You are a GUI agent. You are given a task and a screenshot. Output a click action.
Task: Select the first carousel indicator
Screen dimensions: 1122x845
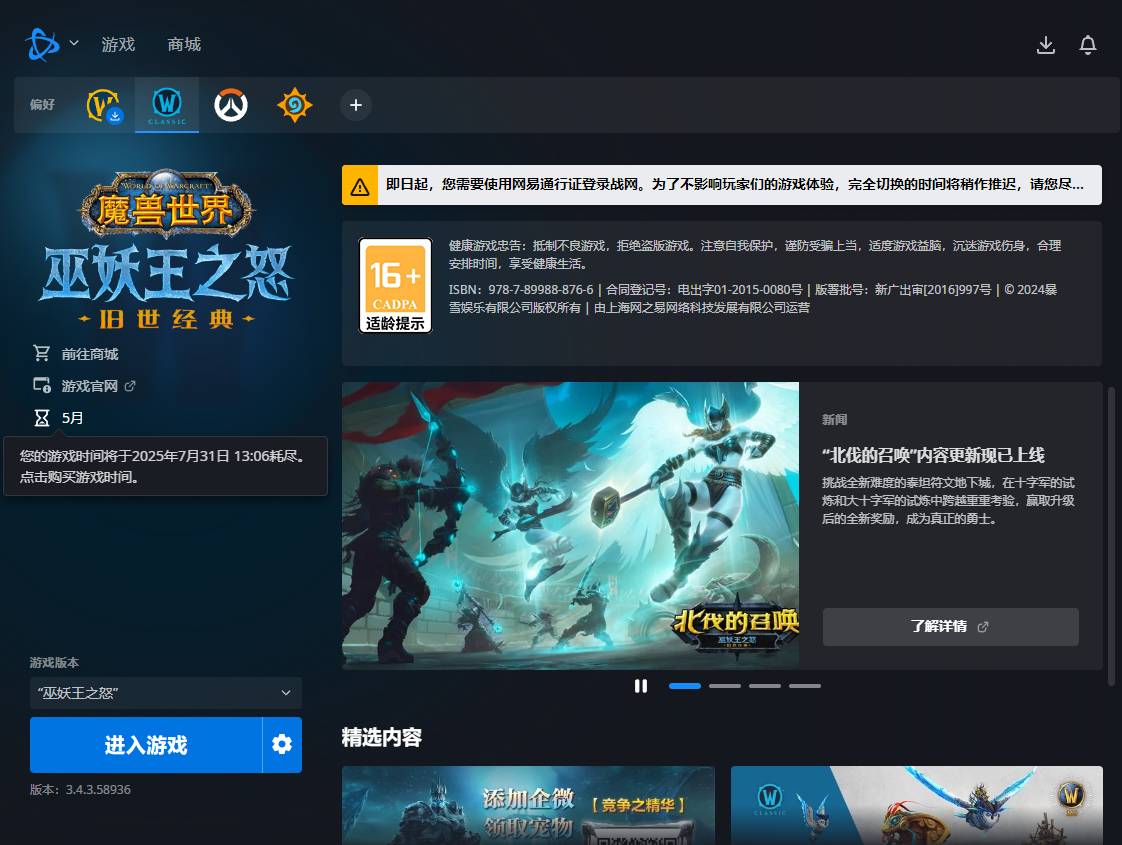pyautogui.click(x=685, y=686)
